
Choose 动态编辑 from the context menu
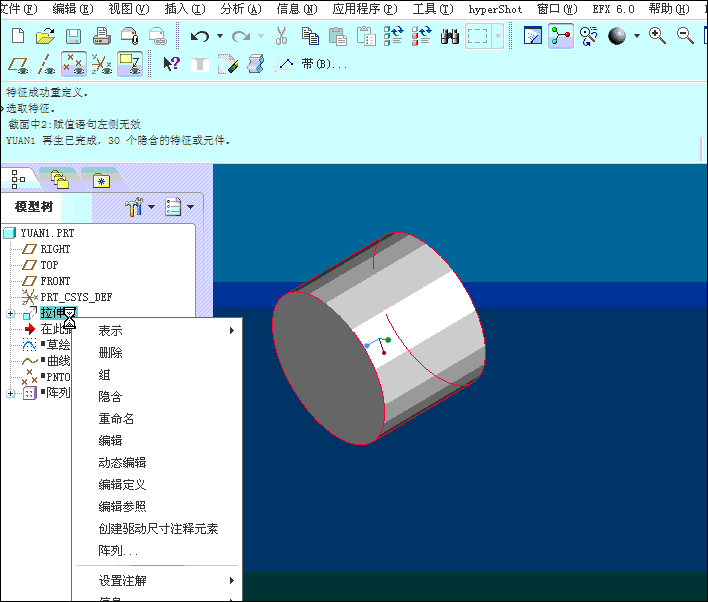(157, 463)
